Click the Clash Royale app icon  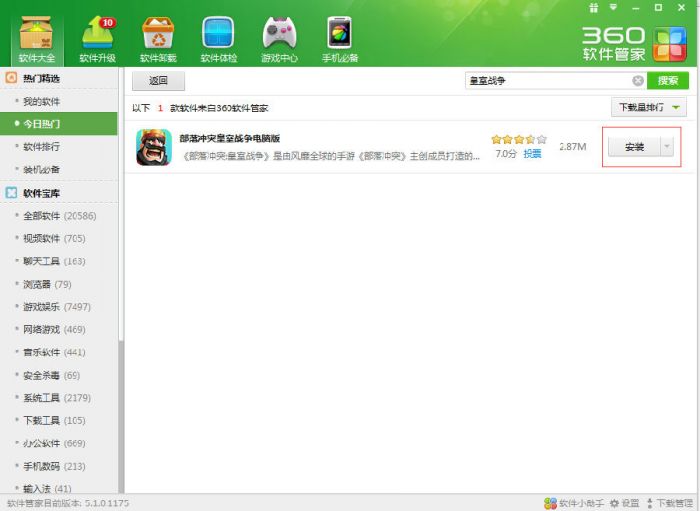tap(153, 147)
